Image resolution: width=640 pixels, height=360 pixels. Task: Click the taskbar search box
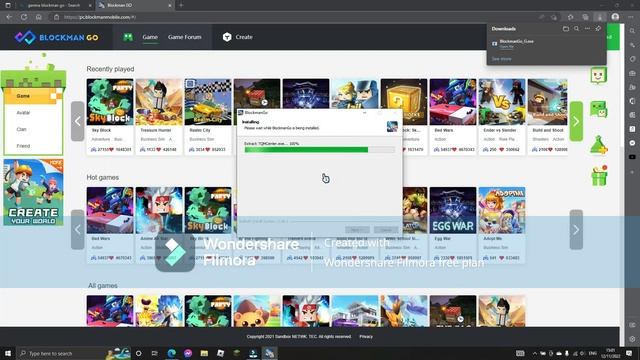point(61,353)
